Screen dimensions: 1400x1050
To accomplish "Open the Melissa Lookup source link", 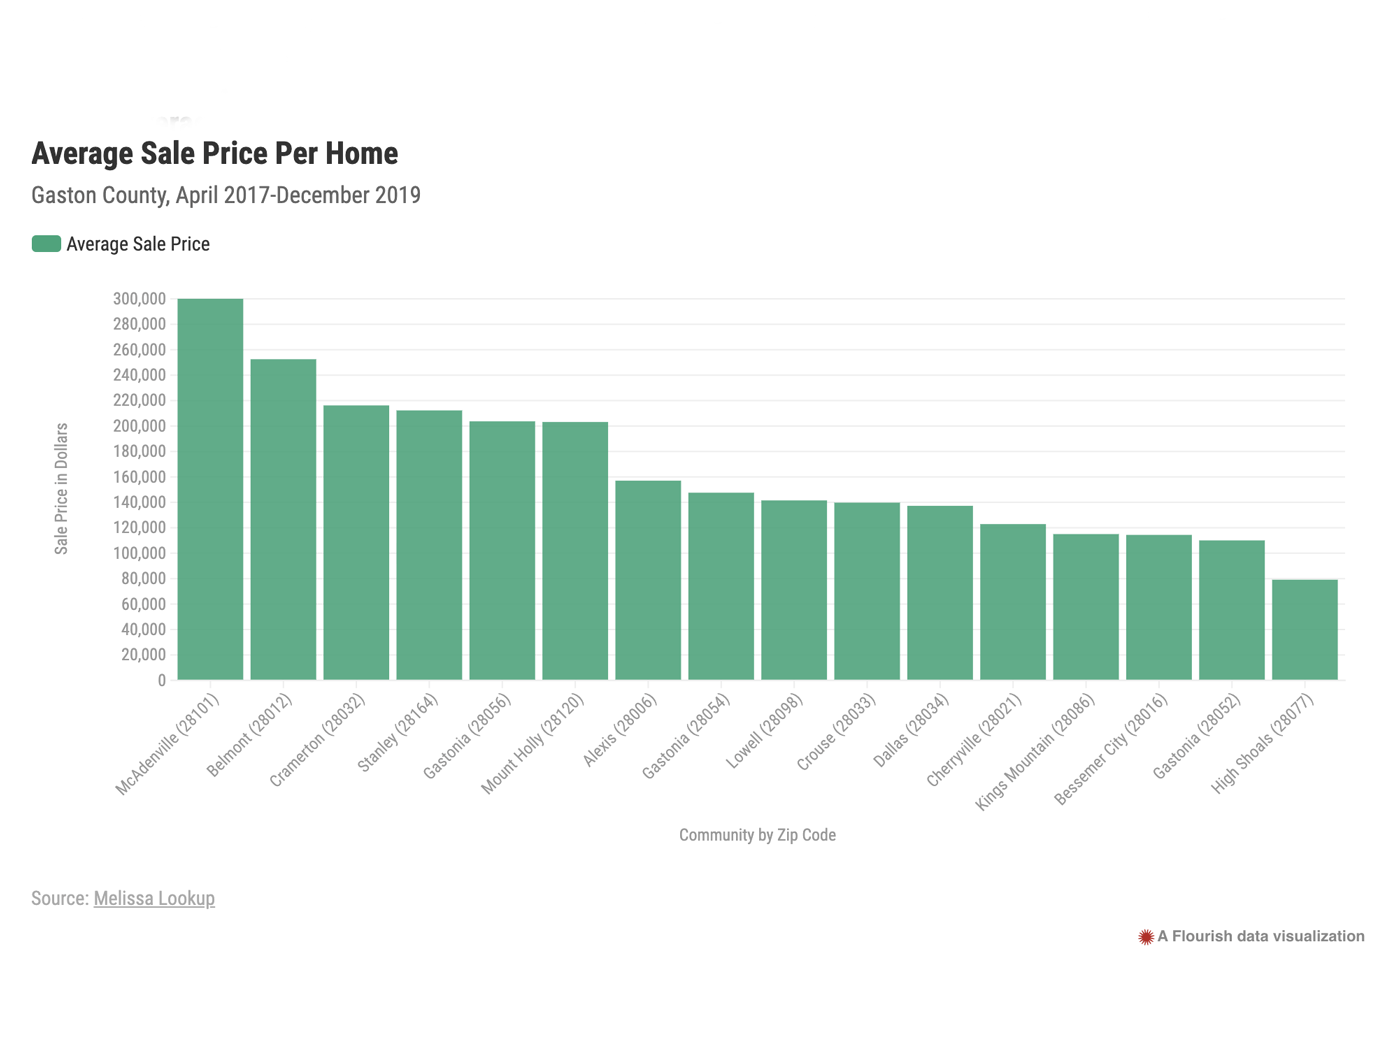I will 154,898.
